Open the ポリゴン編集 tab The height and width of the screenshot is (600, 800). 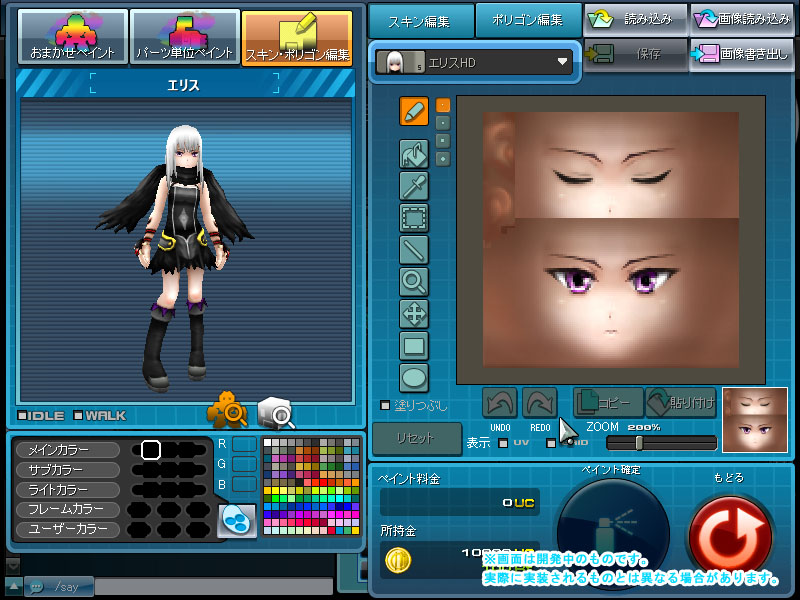[528, 20]
